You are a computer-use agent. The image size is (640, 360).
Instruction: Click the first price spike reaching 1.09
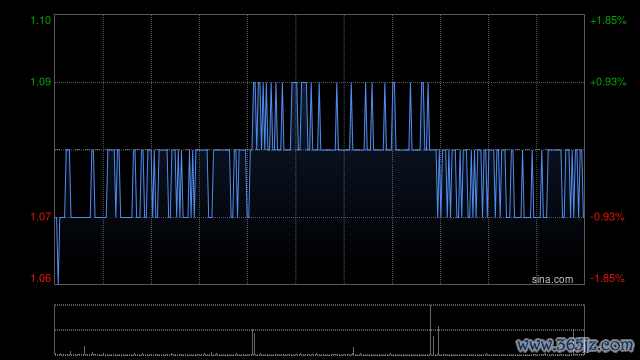click(254, 83)
